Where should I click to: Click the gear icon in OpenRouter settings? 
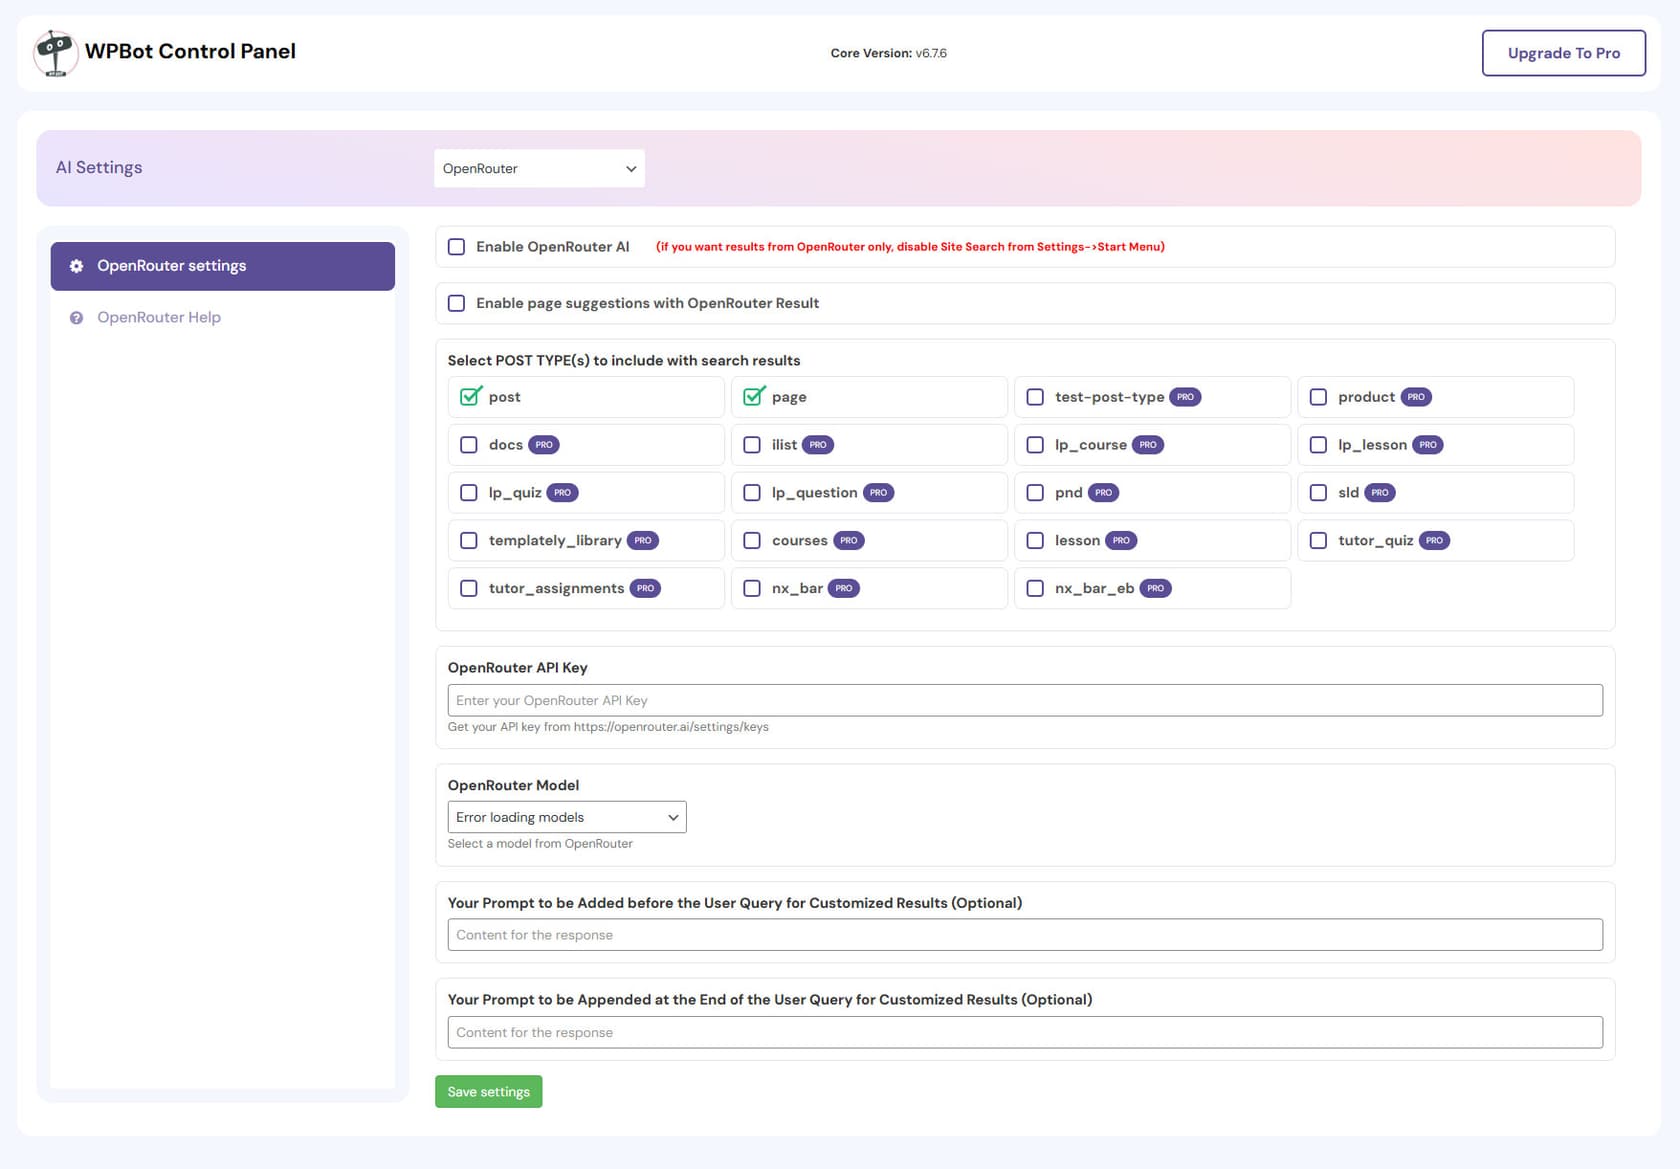(x=76, y=266)
